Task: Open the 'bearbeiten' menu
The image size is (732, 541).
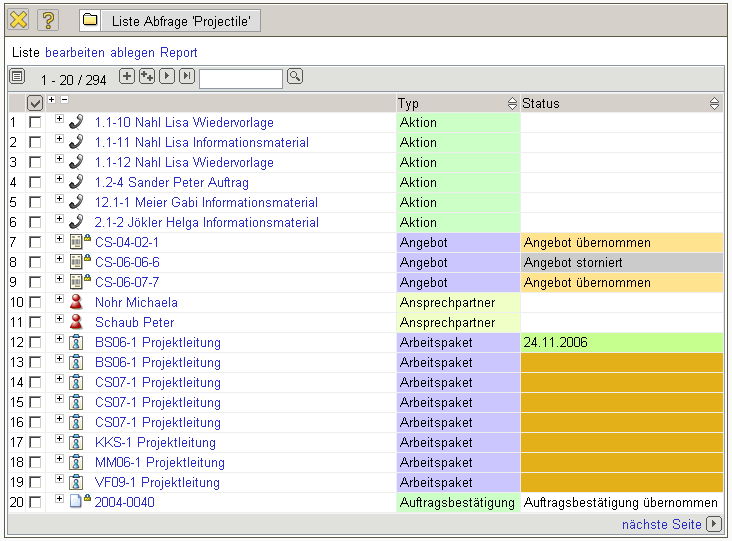Action: (75, 52)
